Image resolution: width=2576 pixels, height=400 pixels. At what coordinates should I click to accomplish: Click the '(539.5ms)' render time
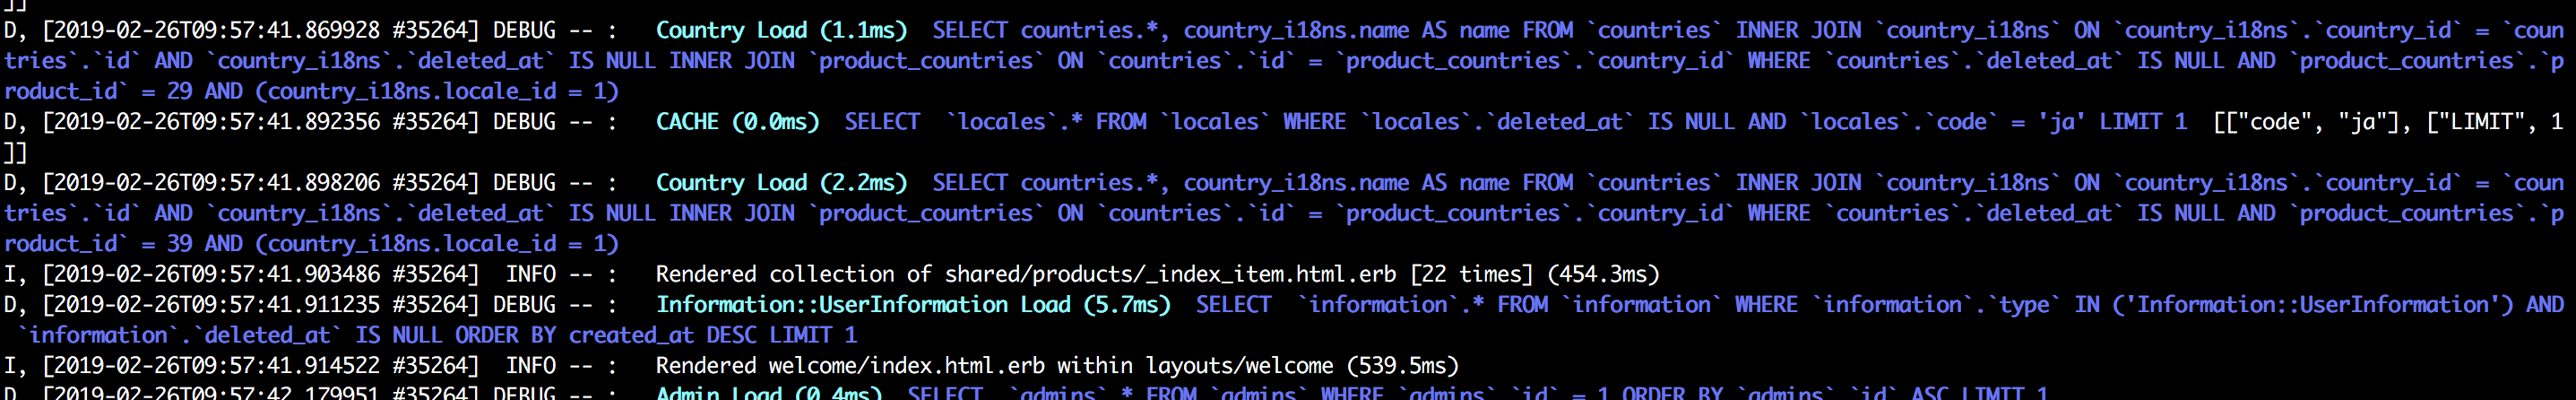tap(1403, 366)
